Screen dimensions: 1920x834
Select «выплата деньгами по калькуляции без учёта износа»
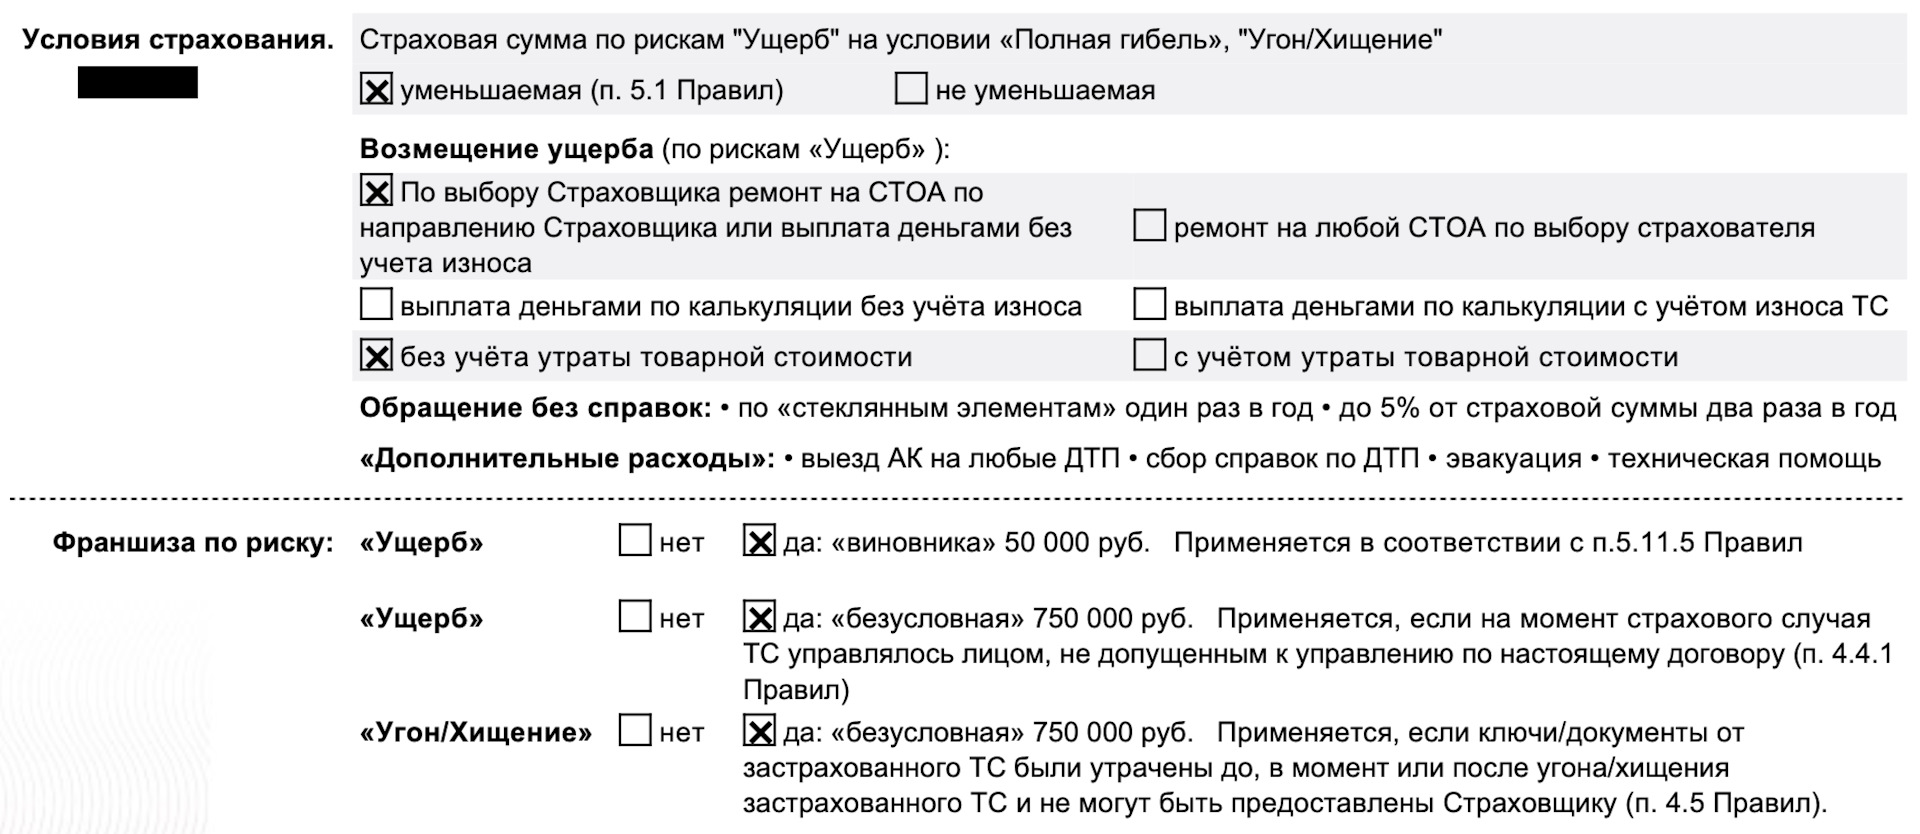click(x=376, y=305)
